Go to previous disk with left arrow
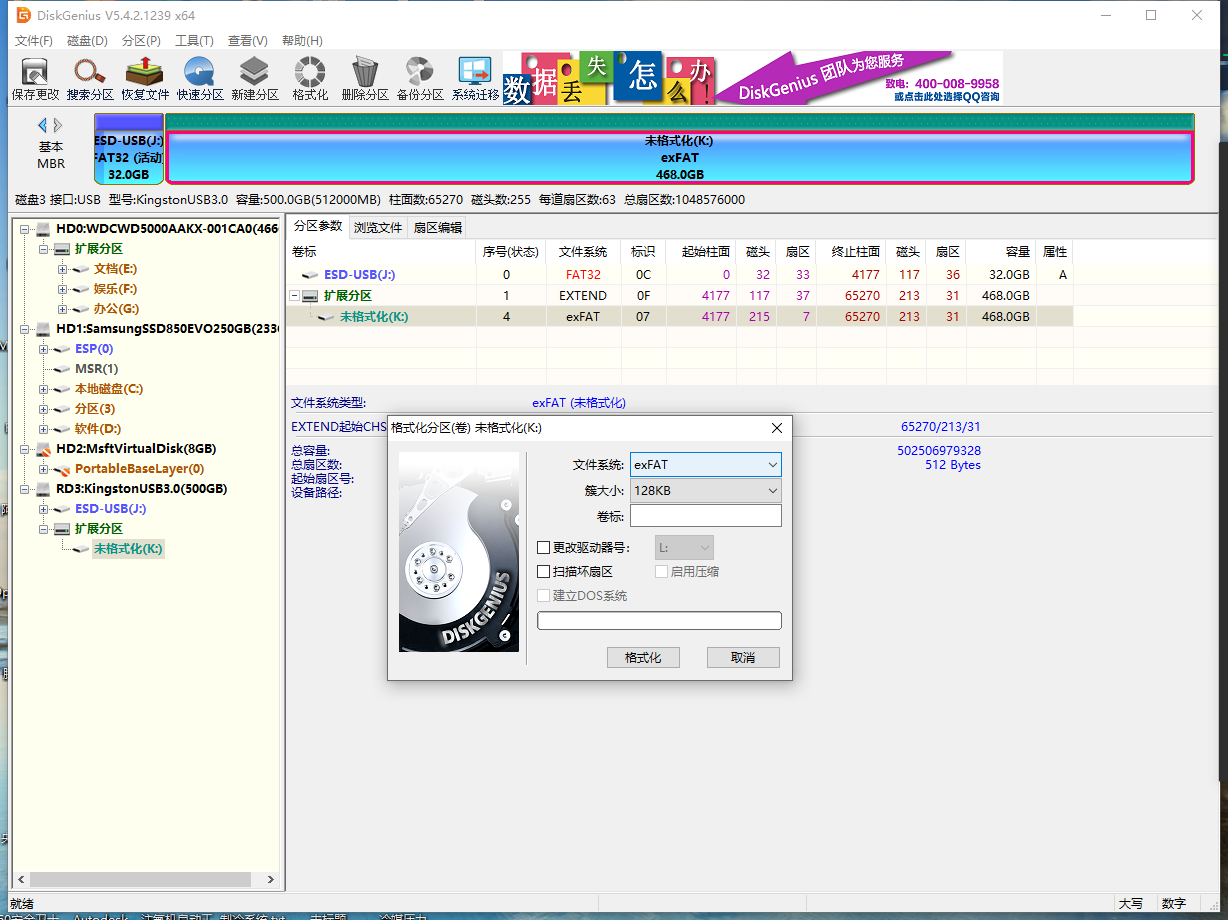The width and height of the screenshot is (1228, 920). (x=42, y=125)
